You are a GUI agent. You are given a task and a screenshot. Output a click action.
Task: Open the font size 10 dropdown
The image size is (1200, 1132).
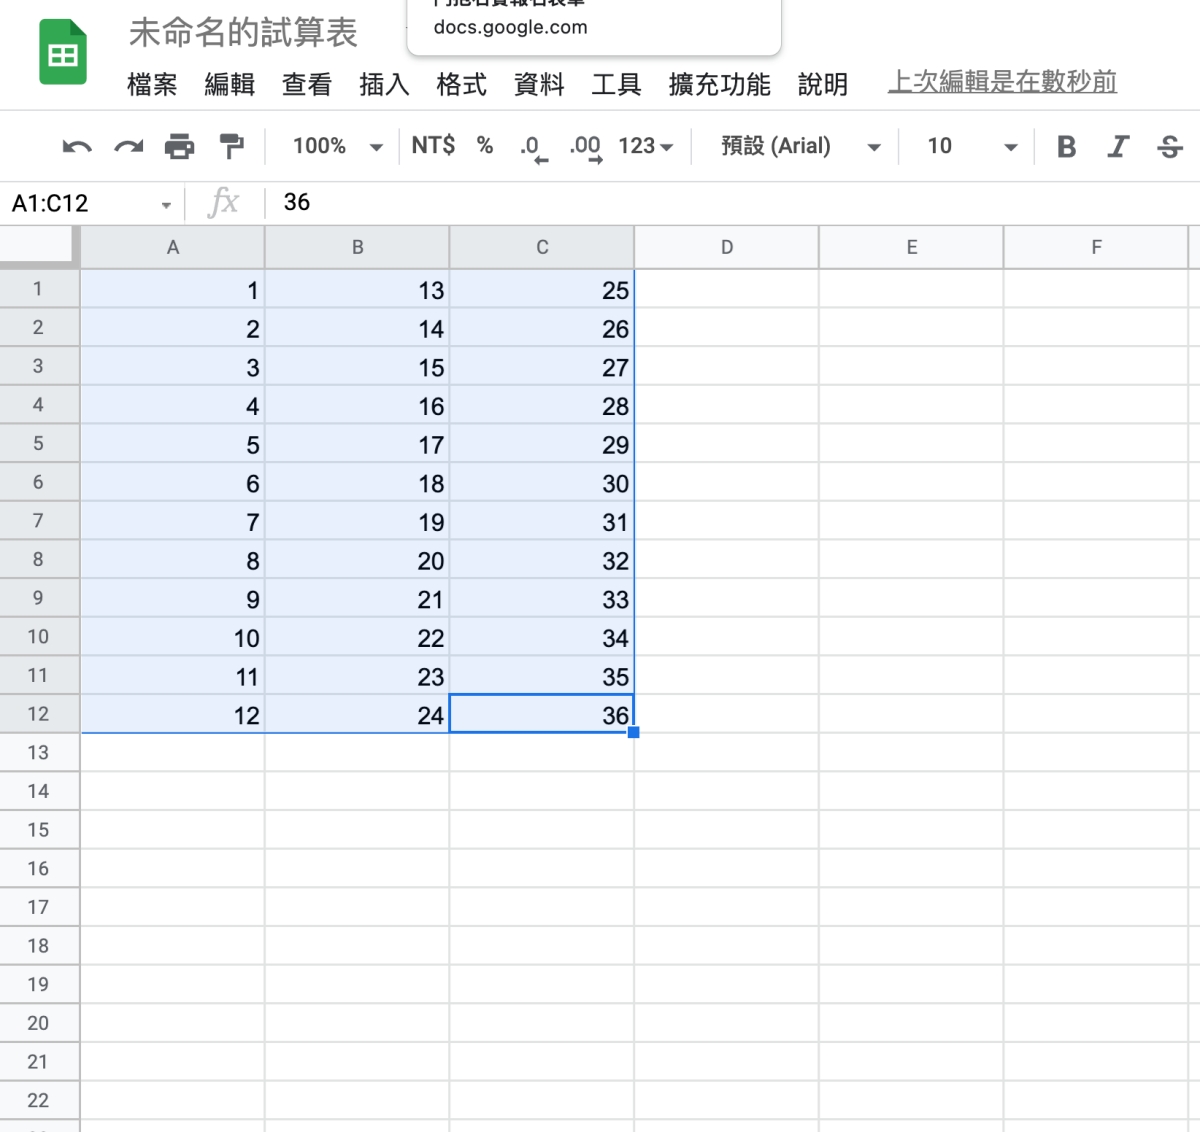(x=971, y=146)
